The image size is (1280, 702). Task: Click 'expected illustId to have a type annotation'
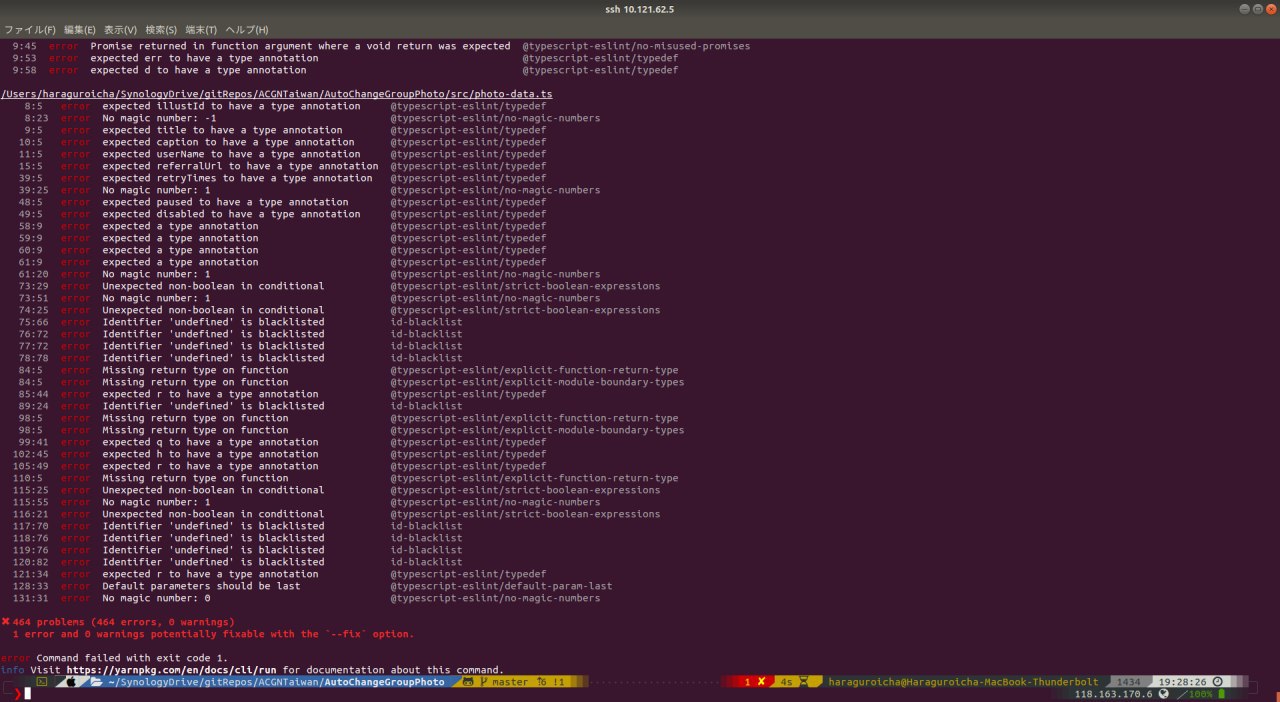pos(231,106)
